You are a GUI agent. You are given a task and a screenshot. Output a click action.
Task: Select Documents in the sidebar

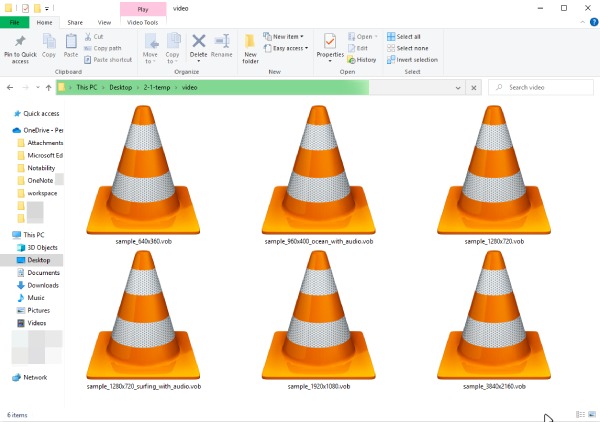coord(39,273)
